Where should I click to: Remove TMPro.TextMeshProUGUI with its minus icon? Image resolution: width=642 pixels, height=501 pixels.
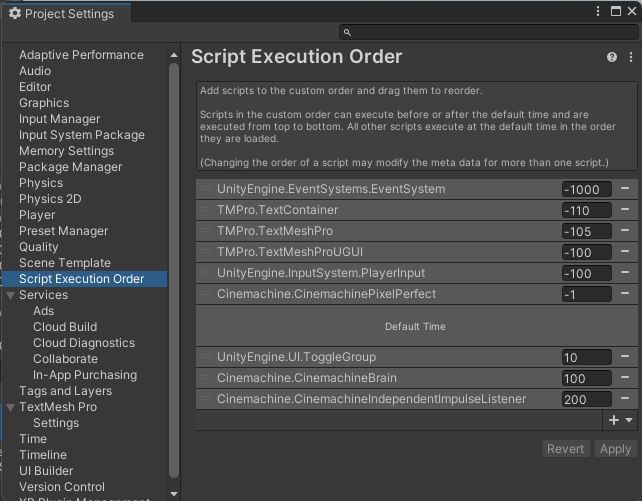tap(625, 251)
